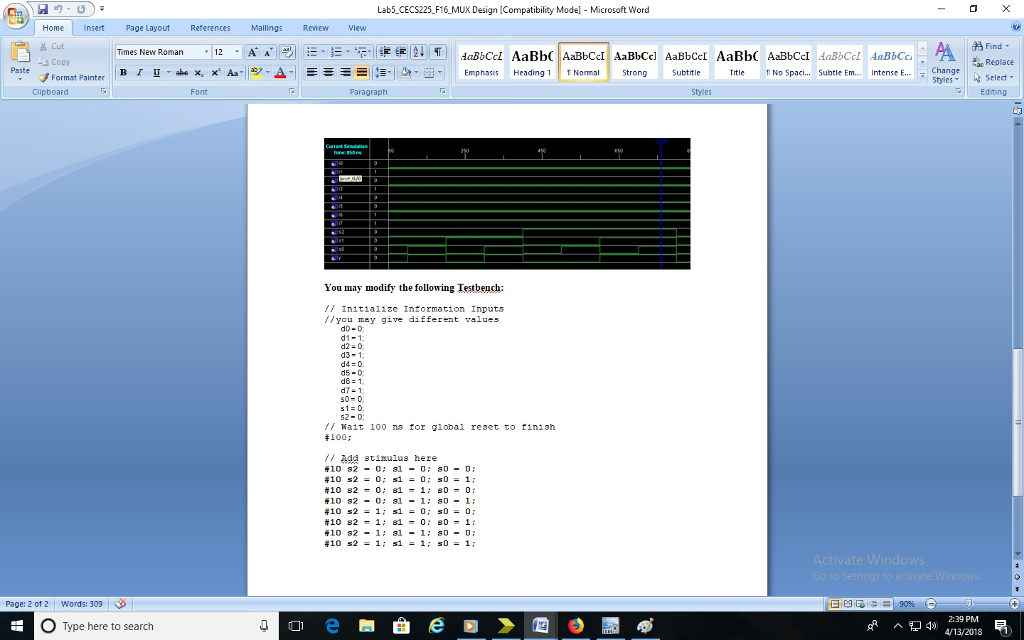Toggle Show/Hide paragraph marks

click(x=438, y=52)
